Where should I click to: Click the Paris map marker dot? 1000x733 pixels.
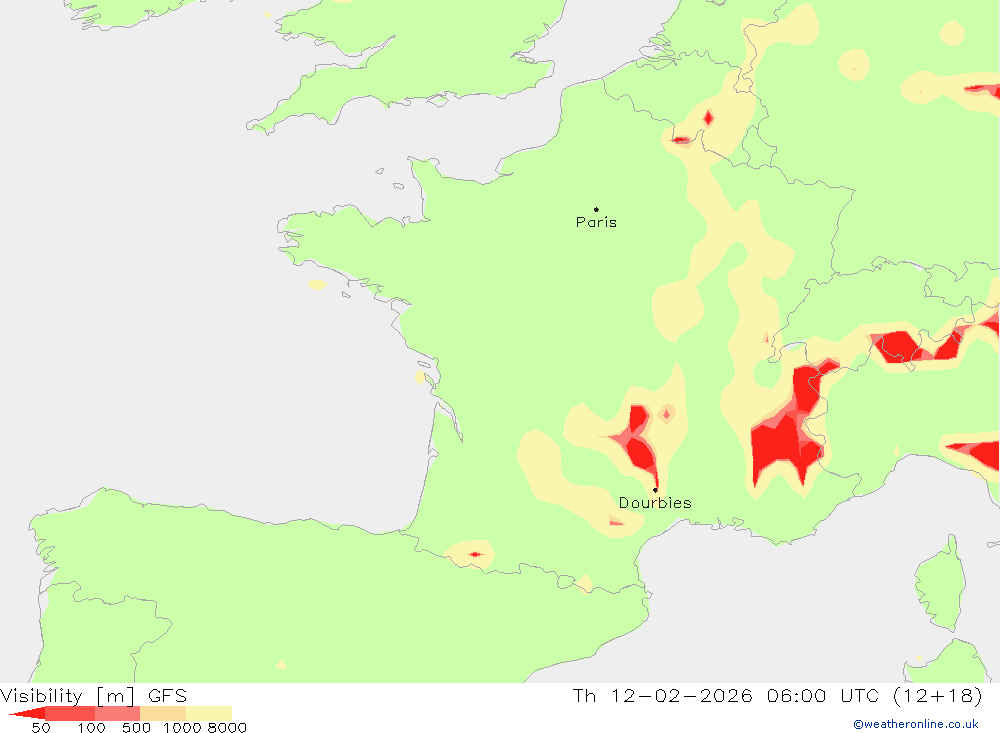[596, 209]
